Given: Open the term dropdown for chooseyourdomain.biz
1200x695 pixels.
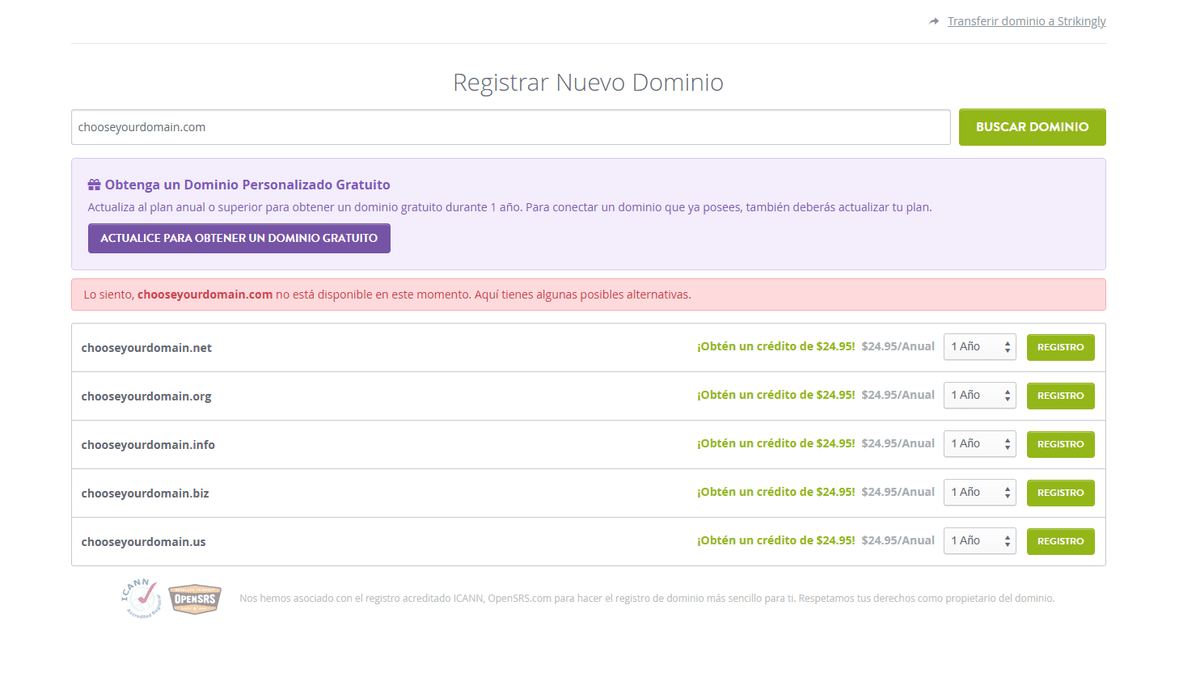Looking at the screenshot, I should 979,492.
